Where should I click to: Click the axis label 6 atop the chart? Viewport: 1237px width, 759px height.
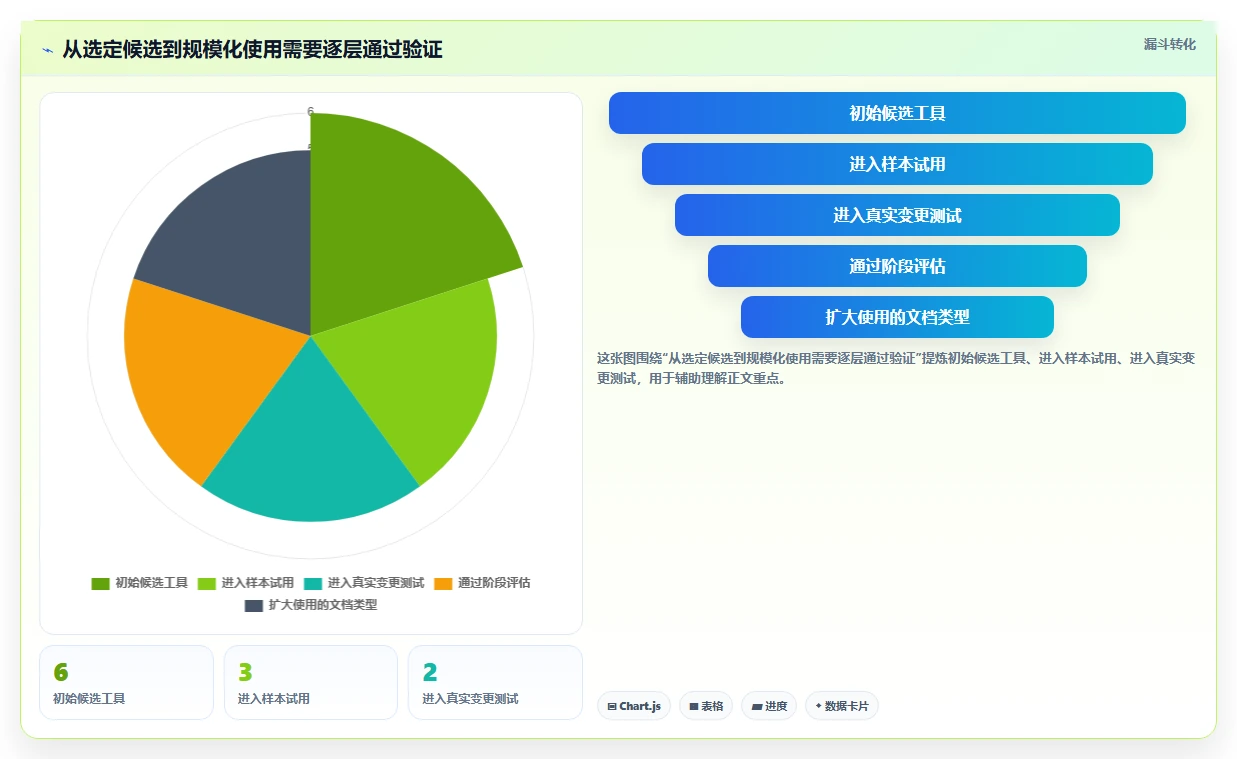(310, 111)
